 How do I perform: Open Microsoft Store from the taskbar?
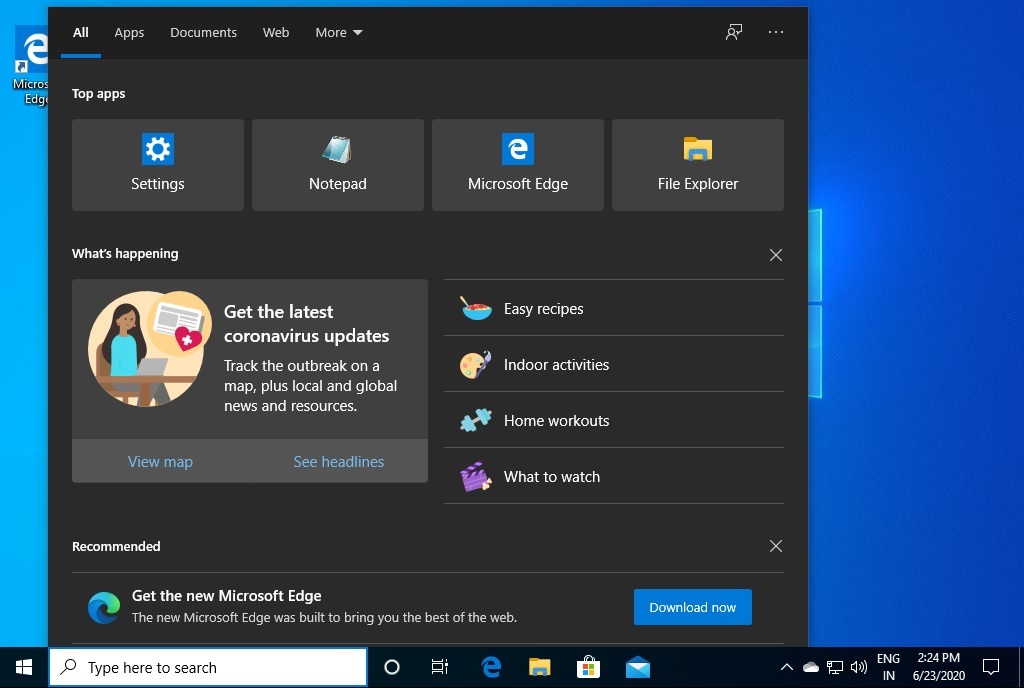588,667
